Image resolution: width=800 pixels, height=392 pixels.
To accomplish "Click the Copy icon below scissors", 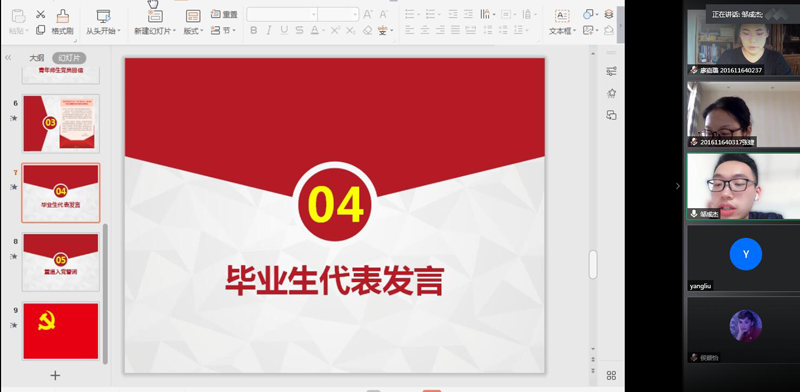I will click(x=41, y=30).
